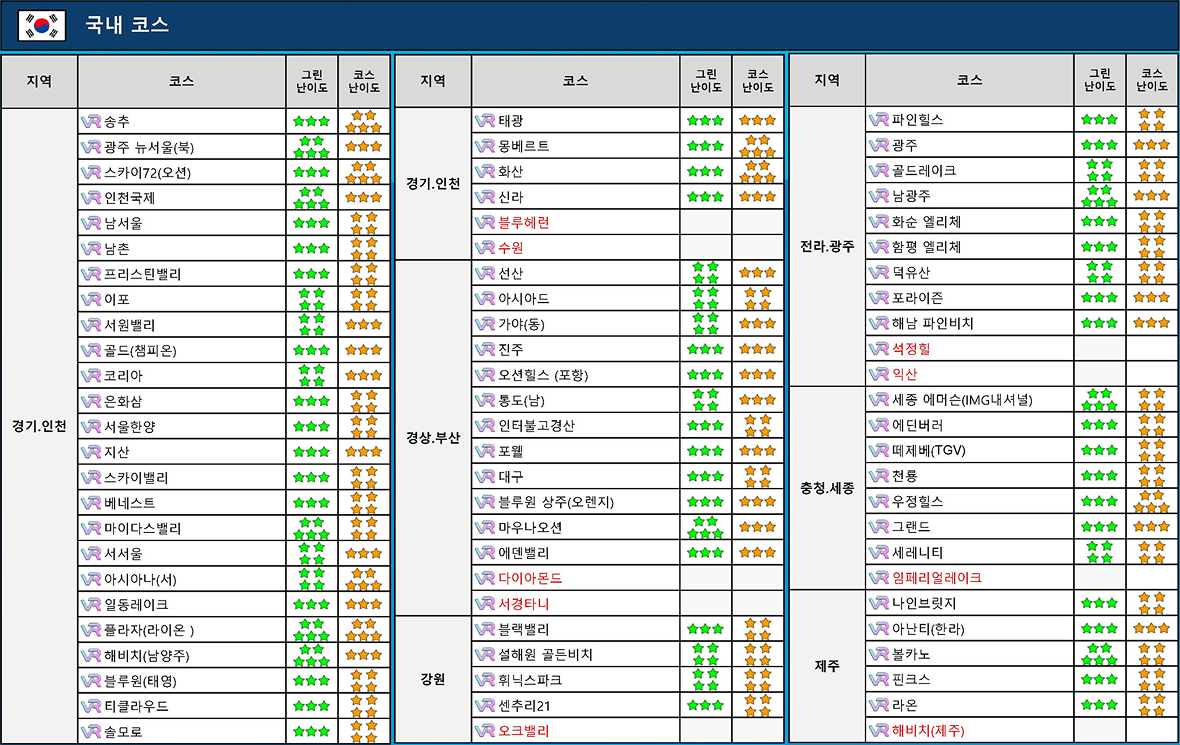1180x745 pixels.
Task: Click the VR icon beside 파인힐스
Action: pos(879,120)
